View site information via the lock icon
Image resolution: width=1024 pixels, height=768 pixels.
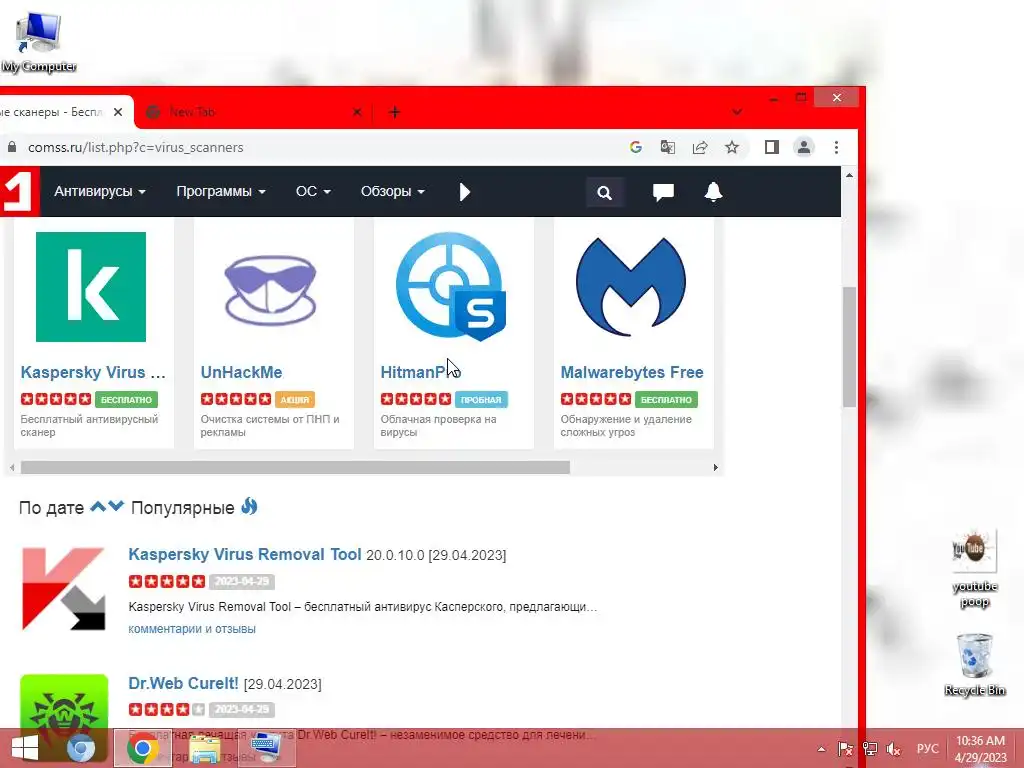11,148
